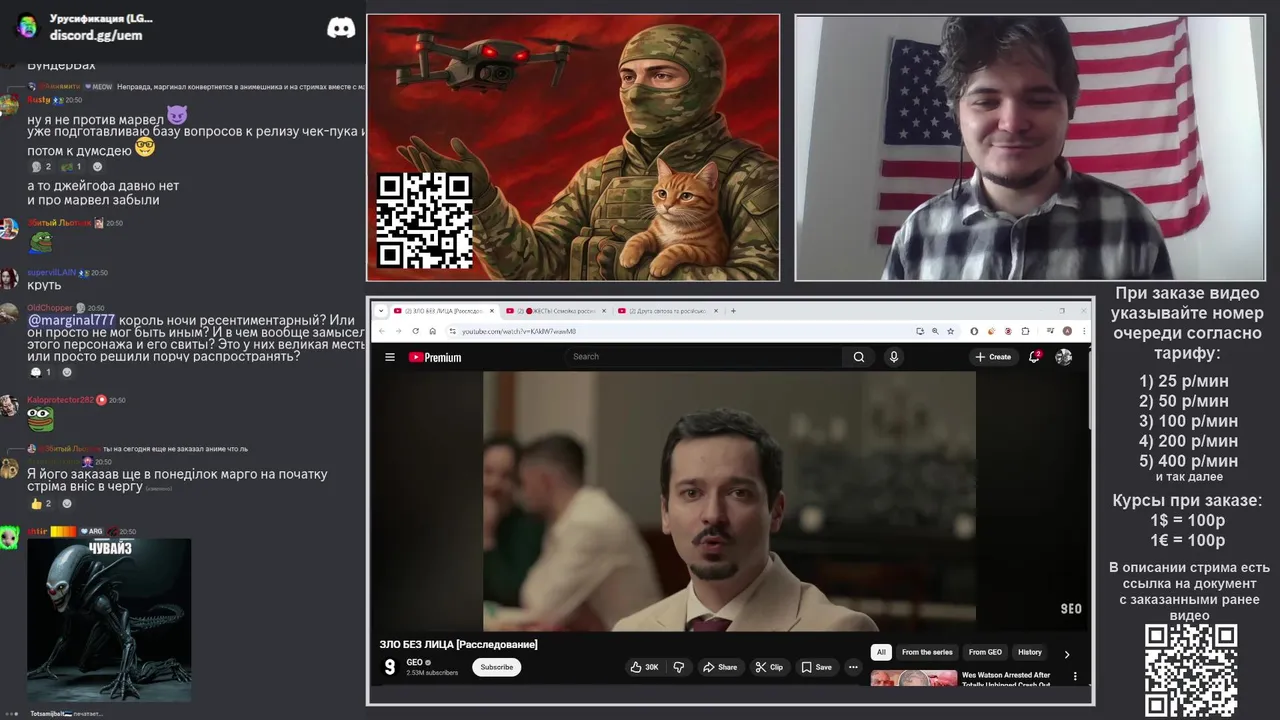1280x720 pixels.
Task: Subscribe to the GEO channel
Action: 496,667
